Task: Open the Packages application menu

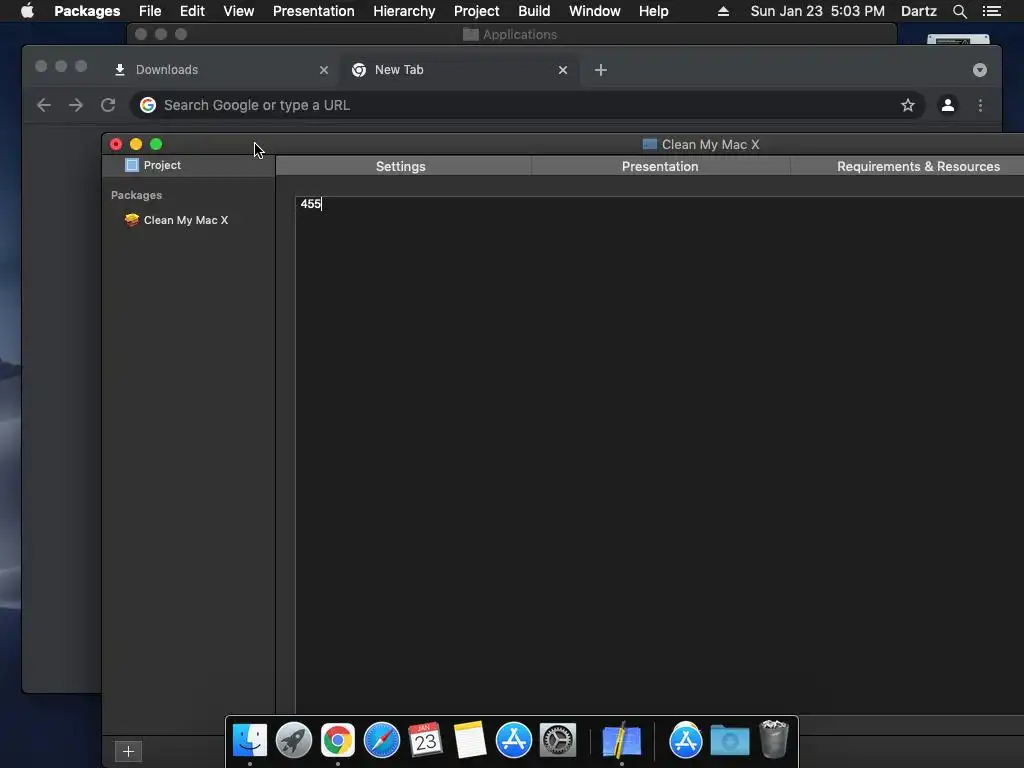Action: [87, 11]
